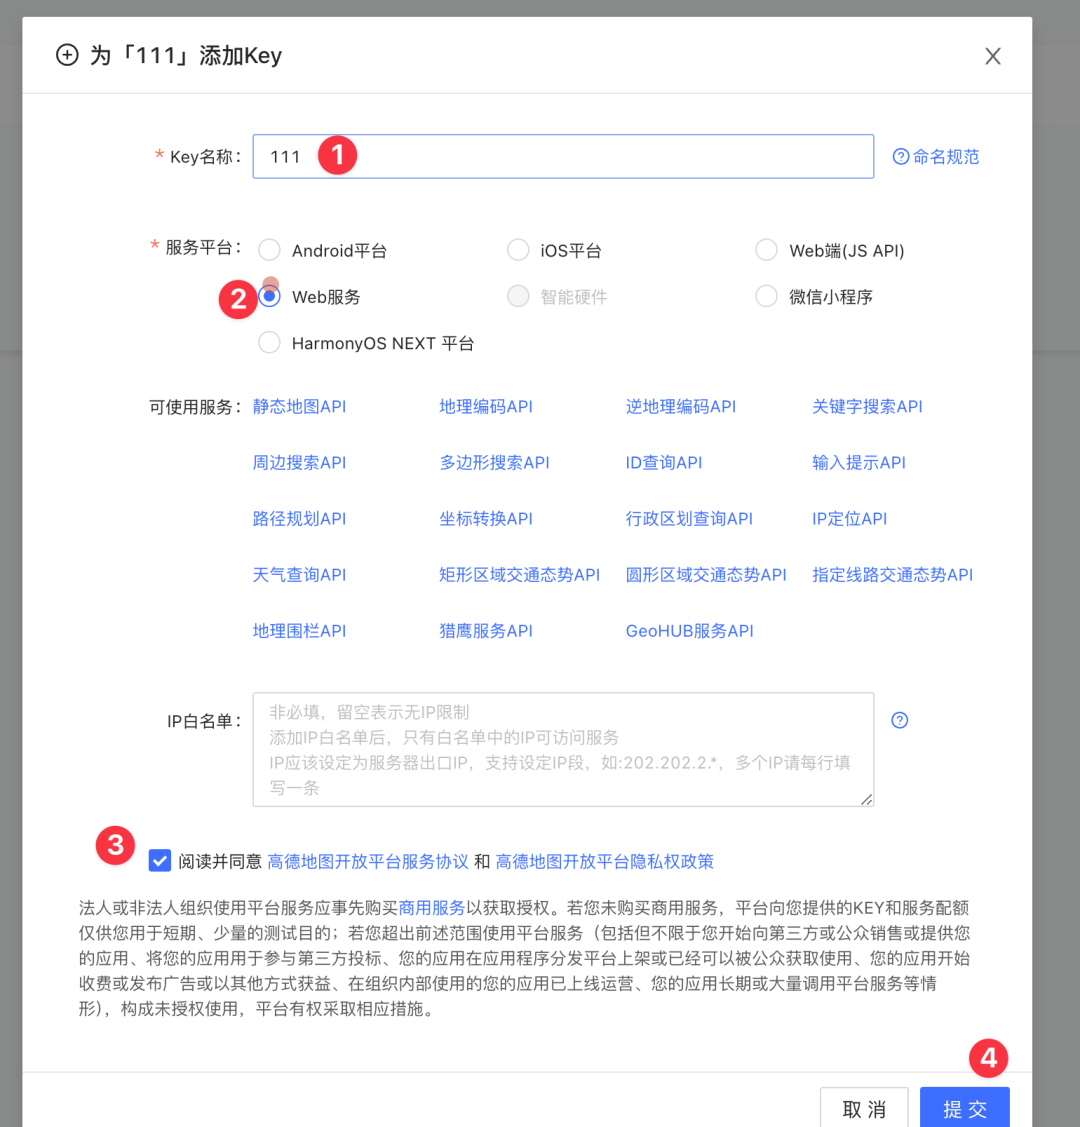The width and height of the screenshot is (1080, 1127).
Task: Open the 路径规划API link
Action: 299,519
